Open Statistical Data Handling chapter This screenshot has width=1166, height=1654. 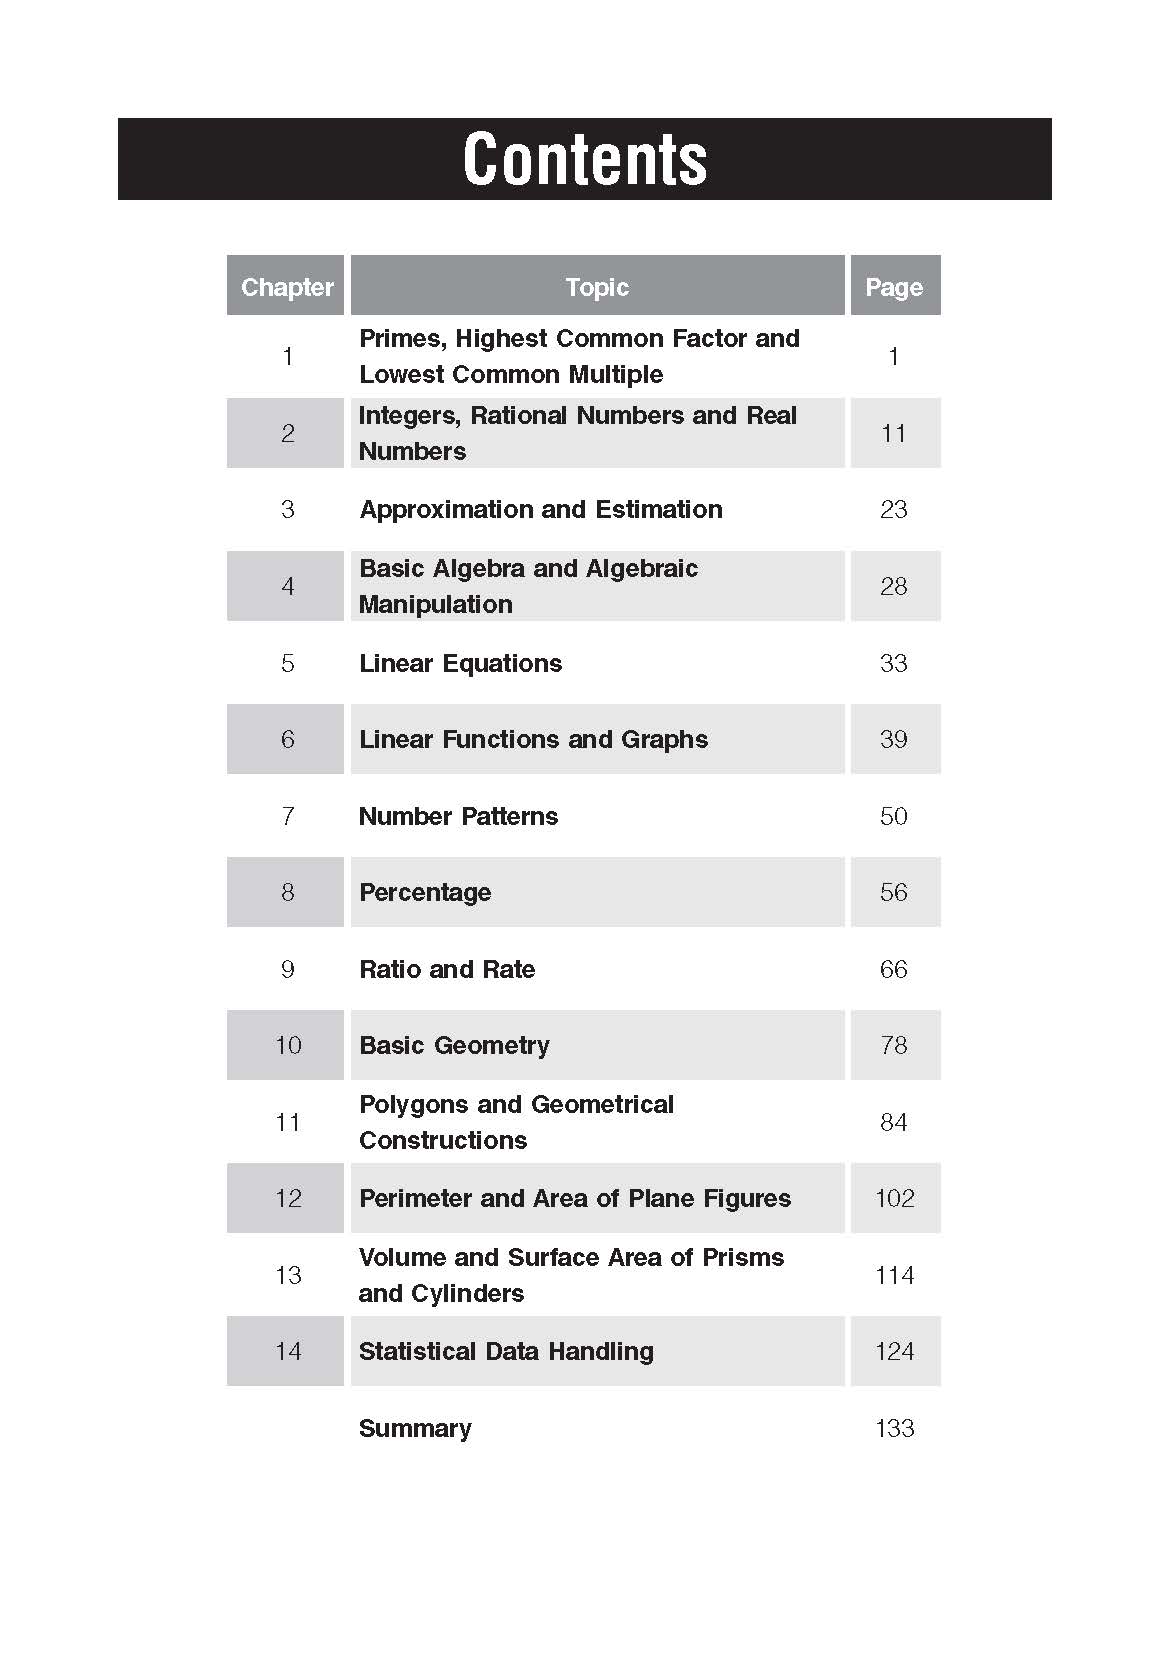click(506, 1351)
